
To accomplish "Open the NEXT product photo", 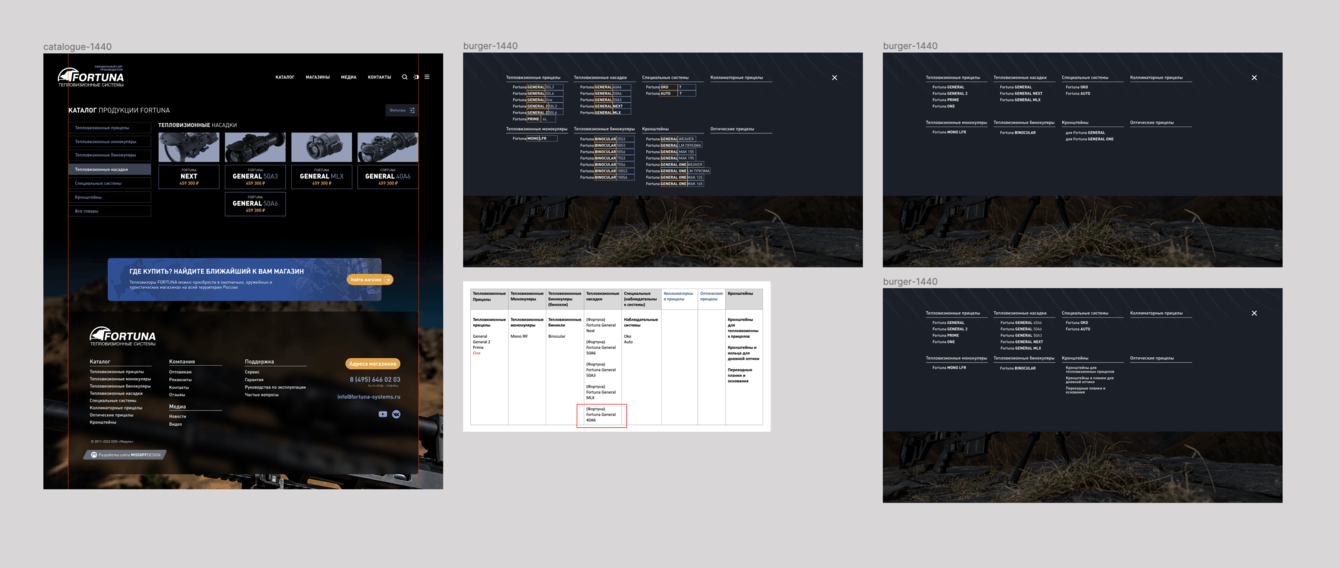I will (188, 147).
